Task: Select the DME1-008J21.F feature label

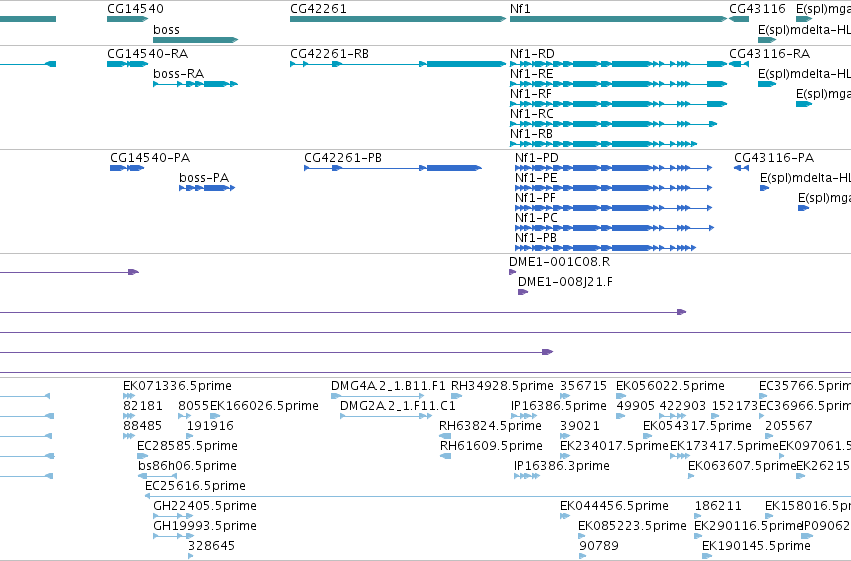Action: coord(565,282)
